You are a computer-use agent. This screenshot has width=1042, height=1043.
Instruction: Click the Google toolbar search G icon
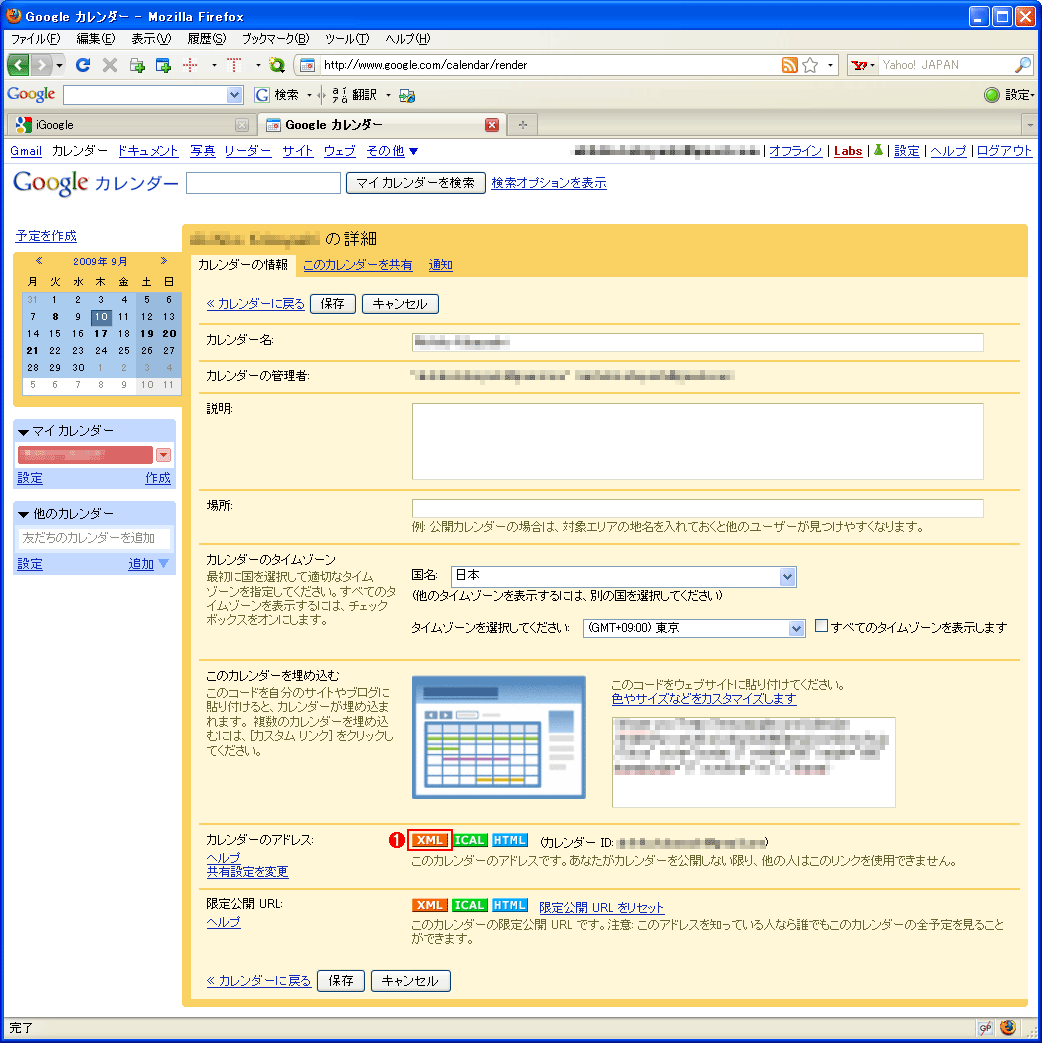pos(262,95)
